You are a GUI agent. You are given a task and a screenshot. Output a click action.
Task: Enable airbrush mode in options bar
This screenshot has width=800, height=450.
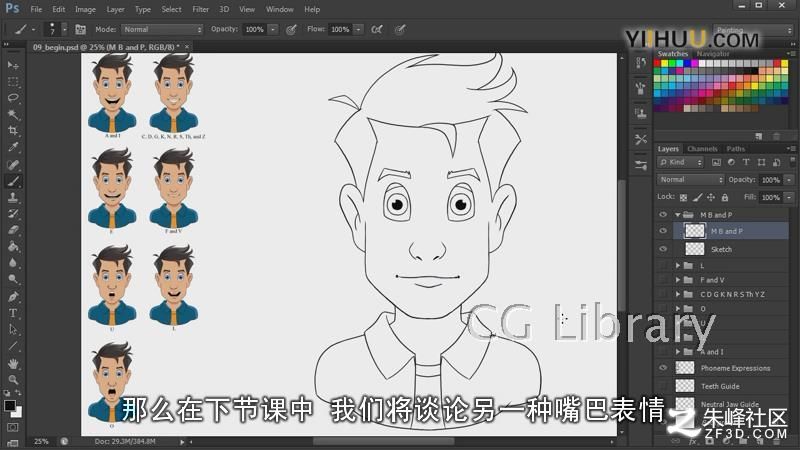[x=377, y=30]
